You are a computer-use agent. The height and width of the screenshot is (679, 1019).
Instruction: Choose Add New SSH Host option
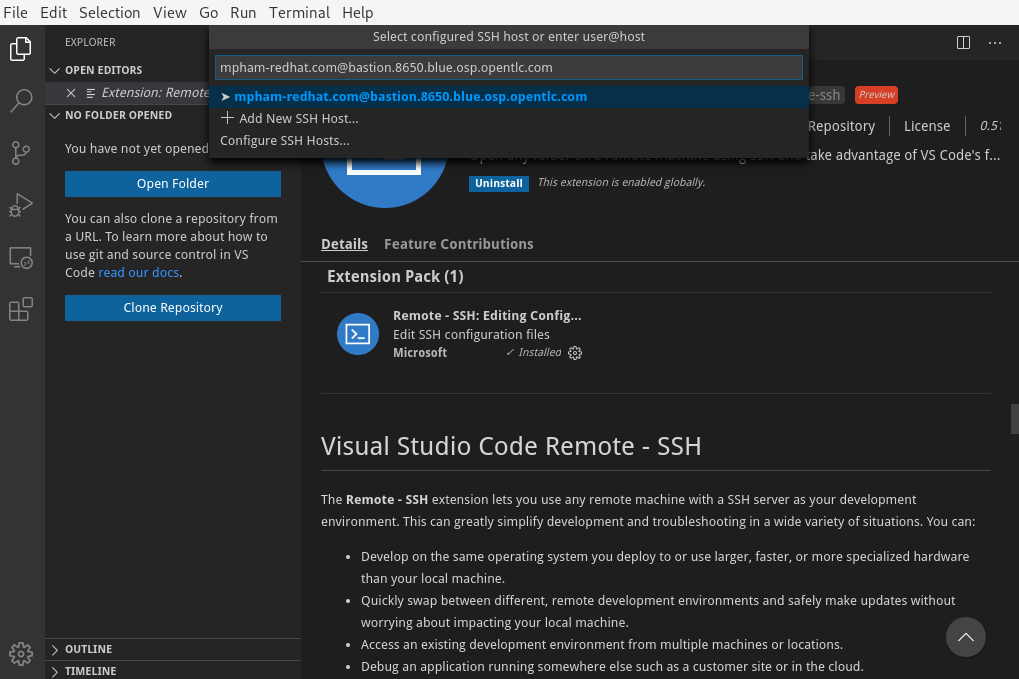509,118
